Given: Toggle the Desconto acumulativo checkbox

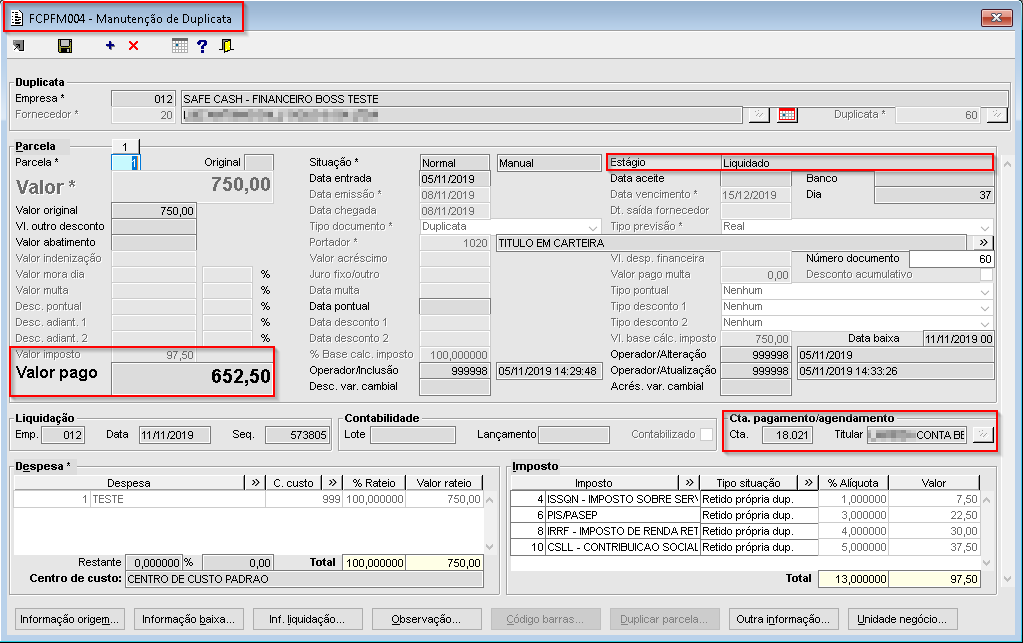Looking at the screenshot, I should click(986, 275).
